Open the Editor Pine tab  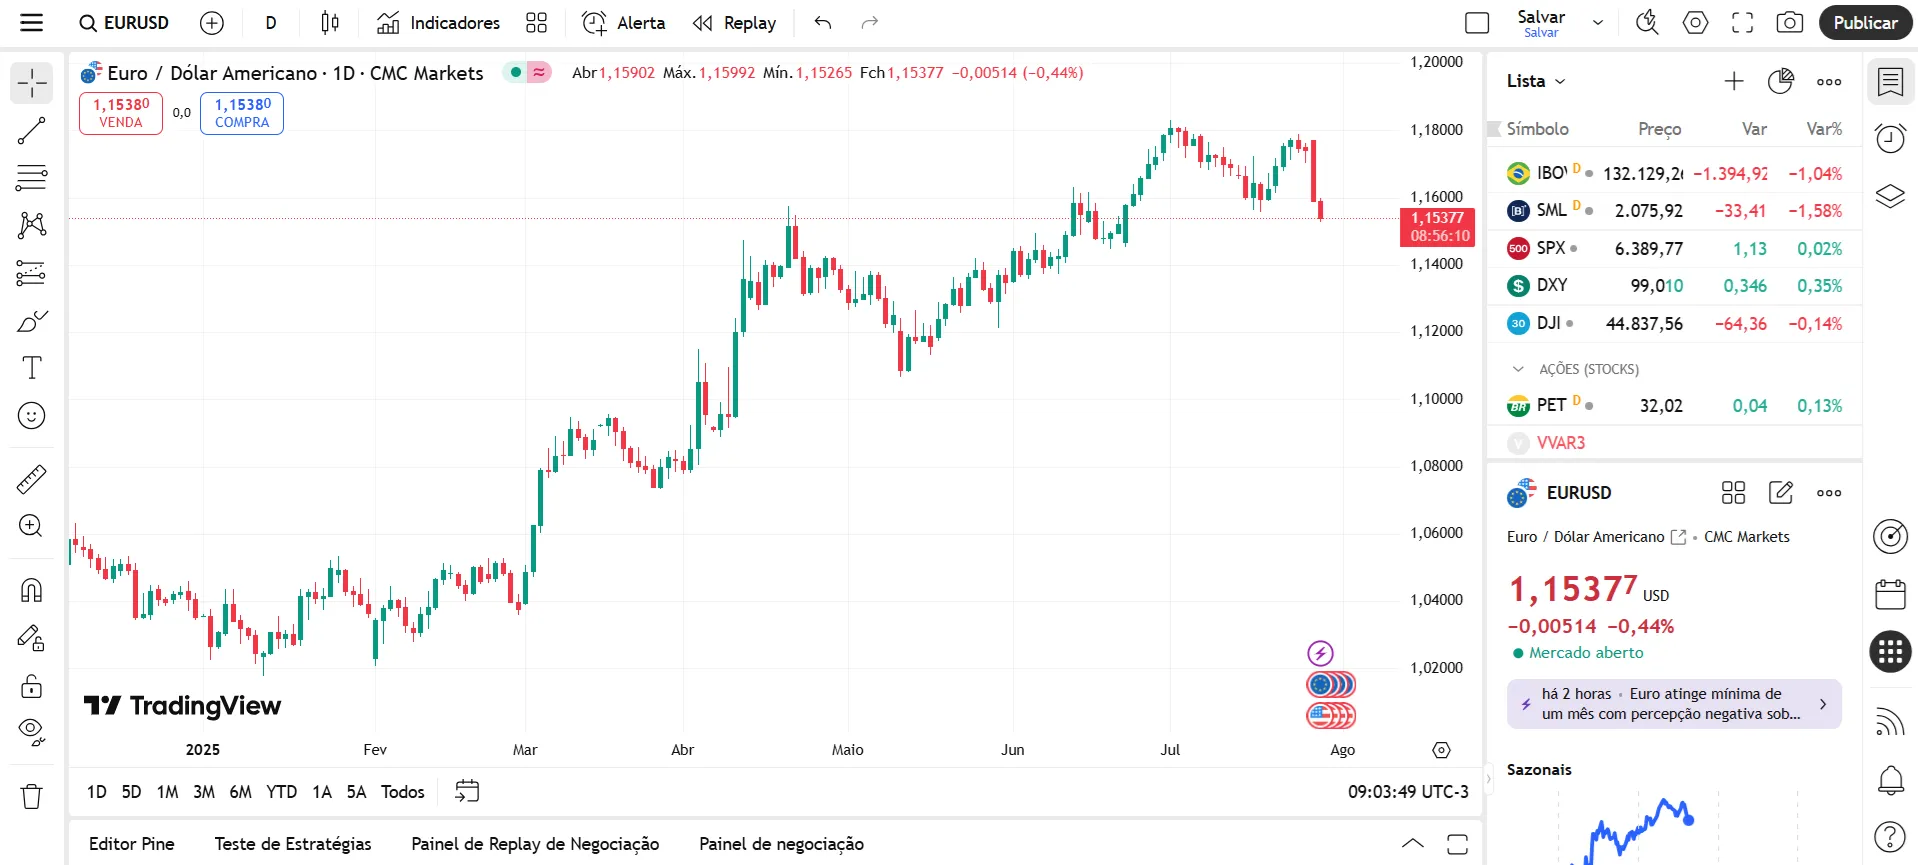click(131, 844)
